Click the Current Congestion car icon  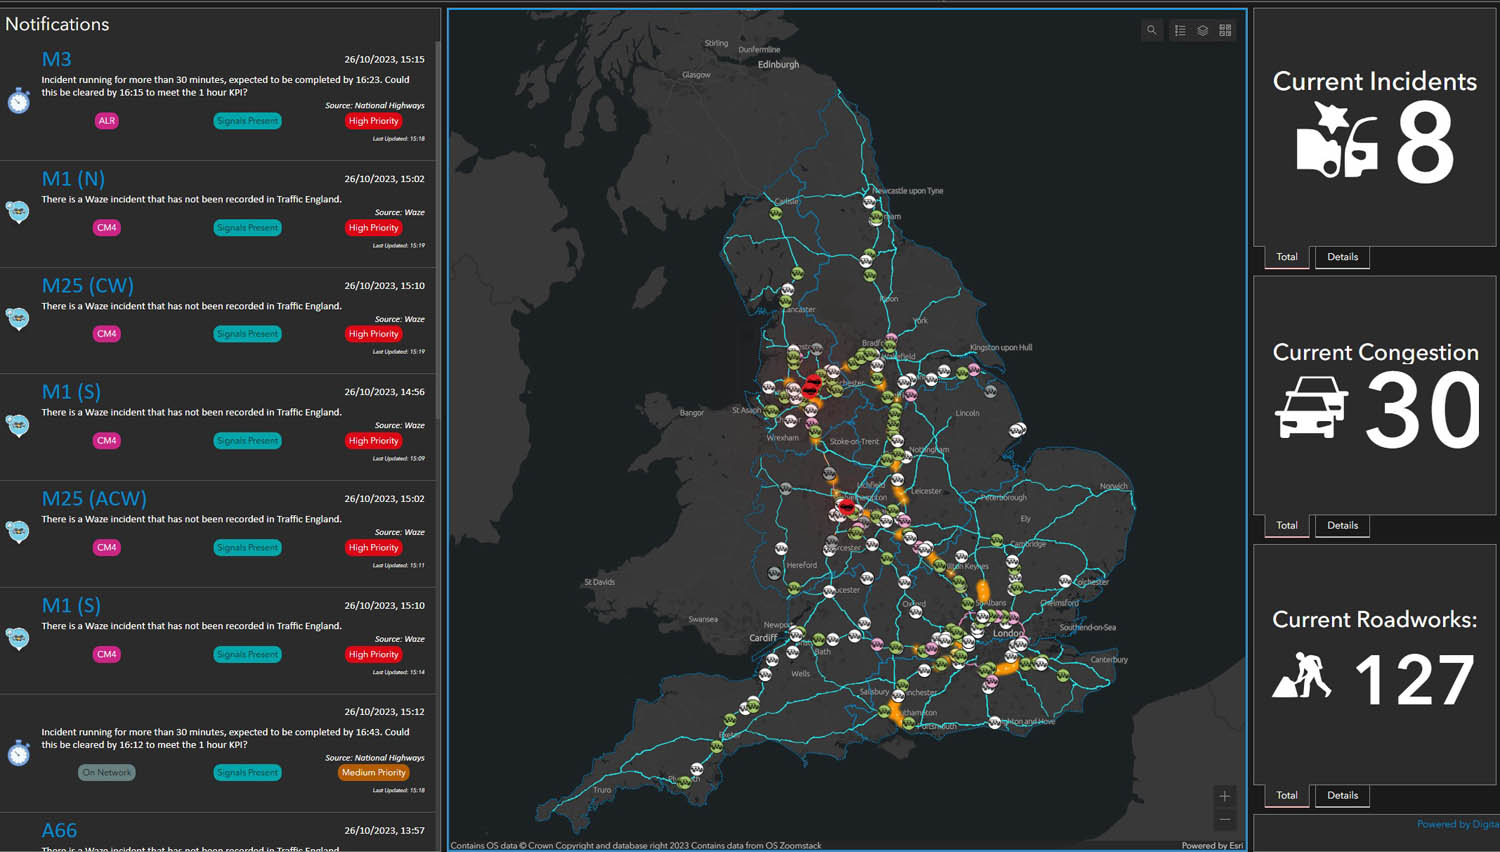pos(1311,407)
